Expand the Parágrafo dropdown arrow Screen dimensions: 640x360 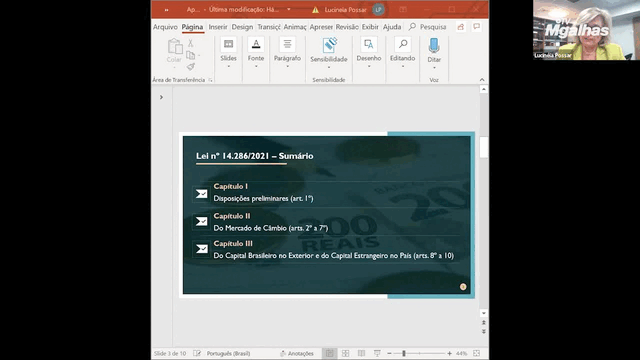tap(287, 66)
